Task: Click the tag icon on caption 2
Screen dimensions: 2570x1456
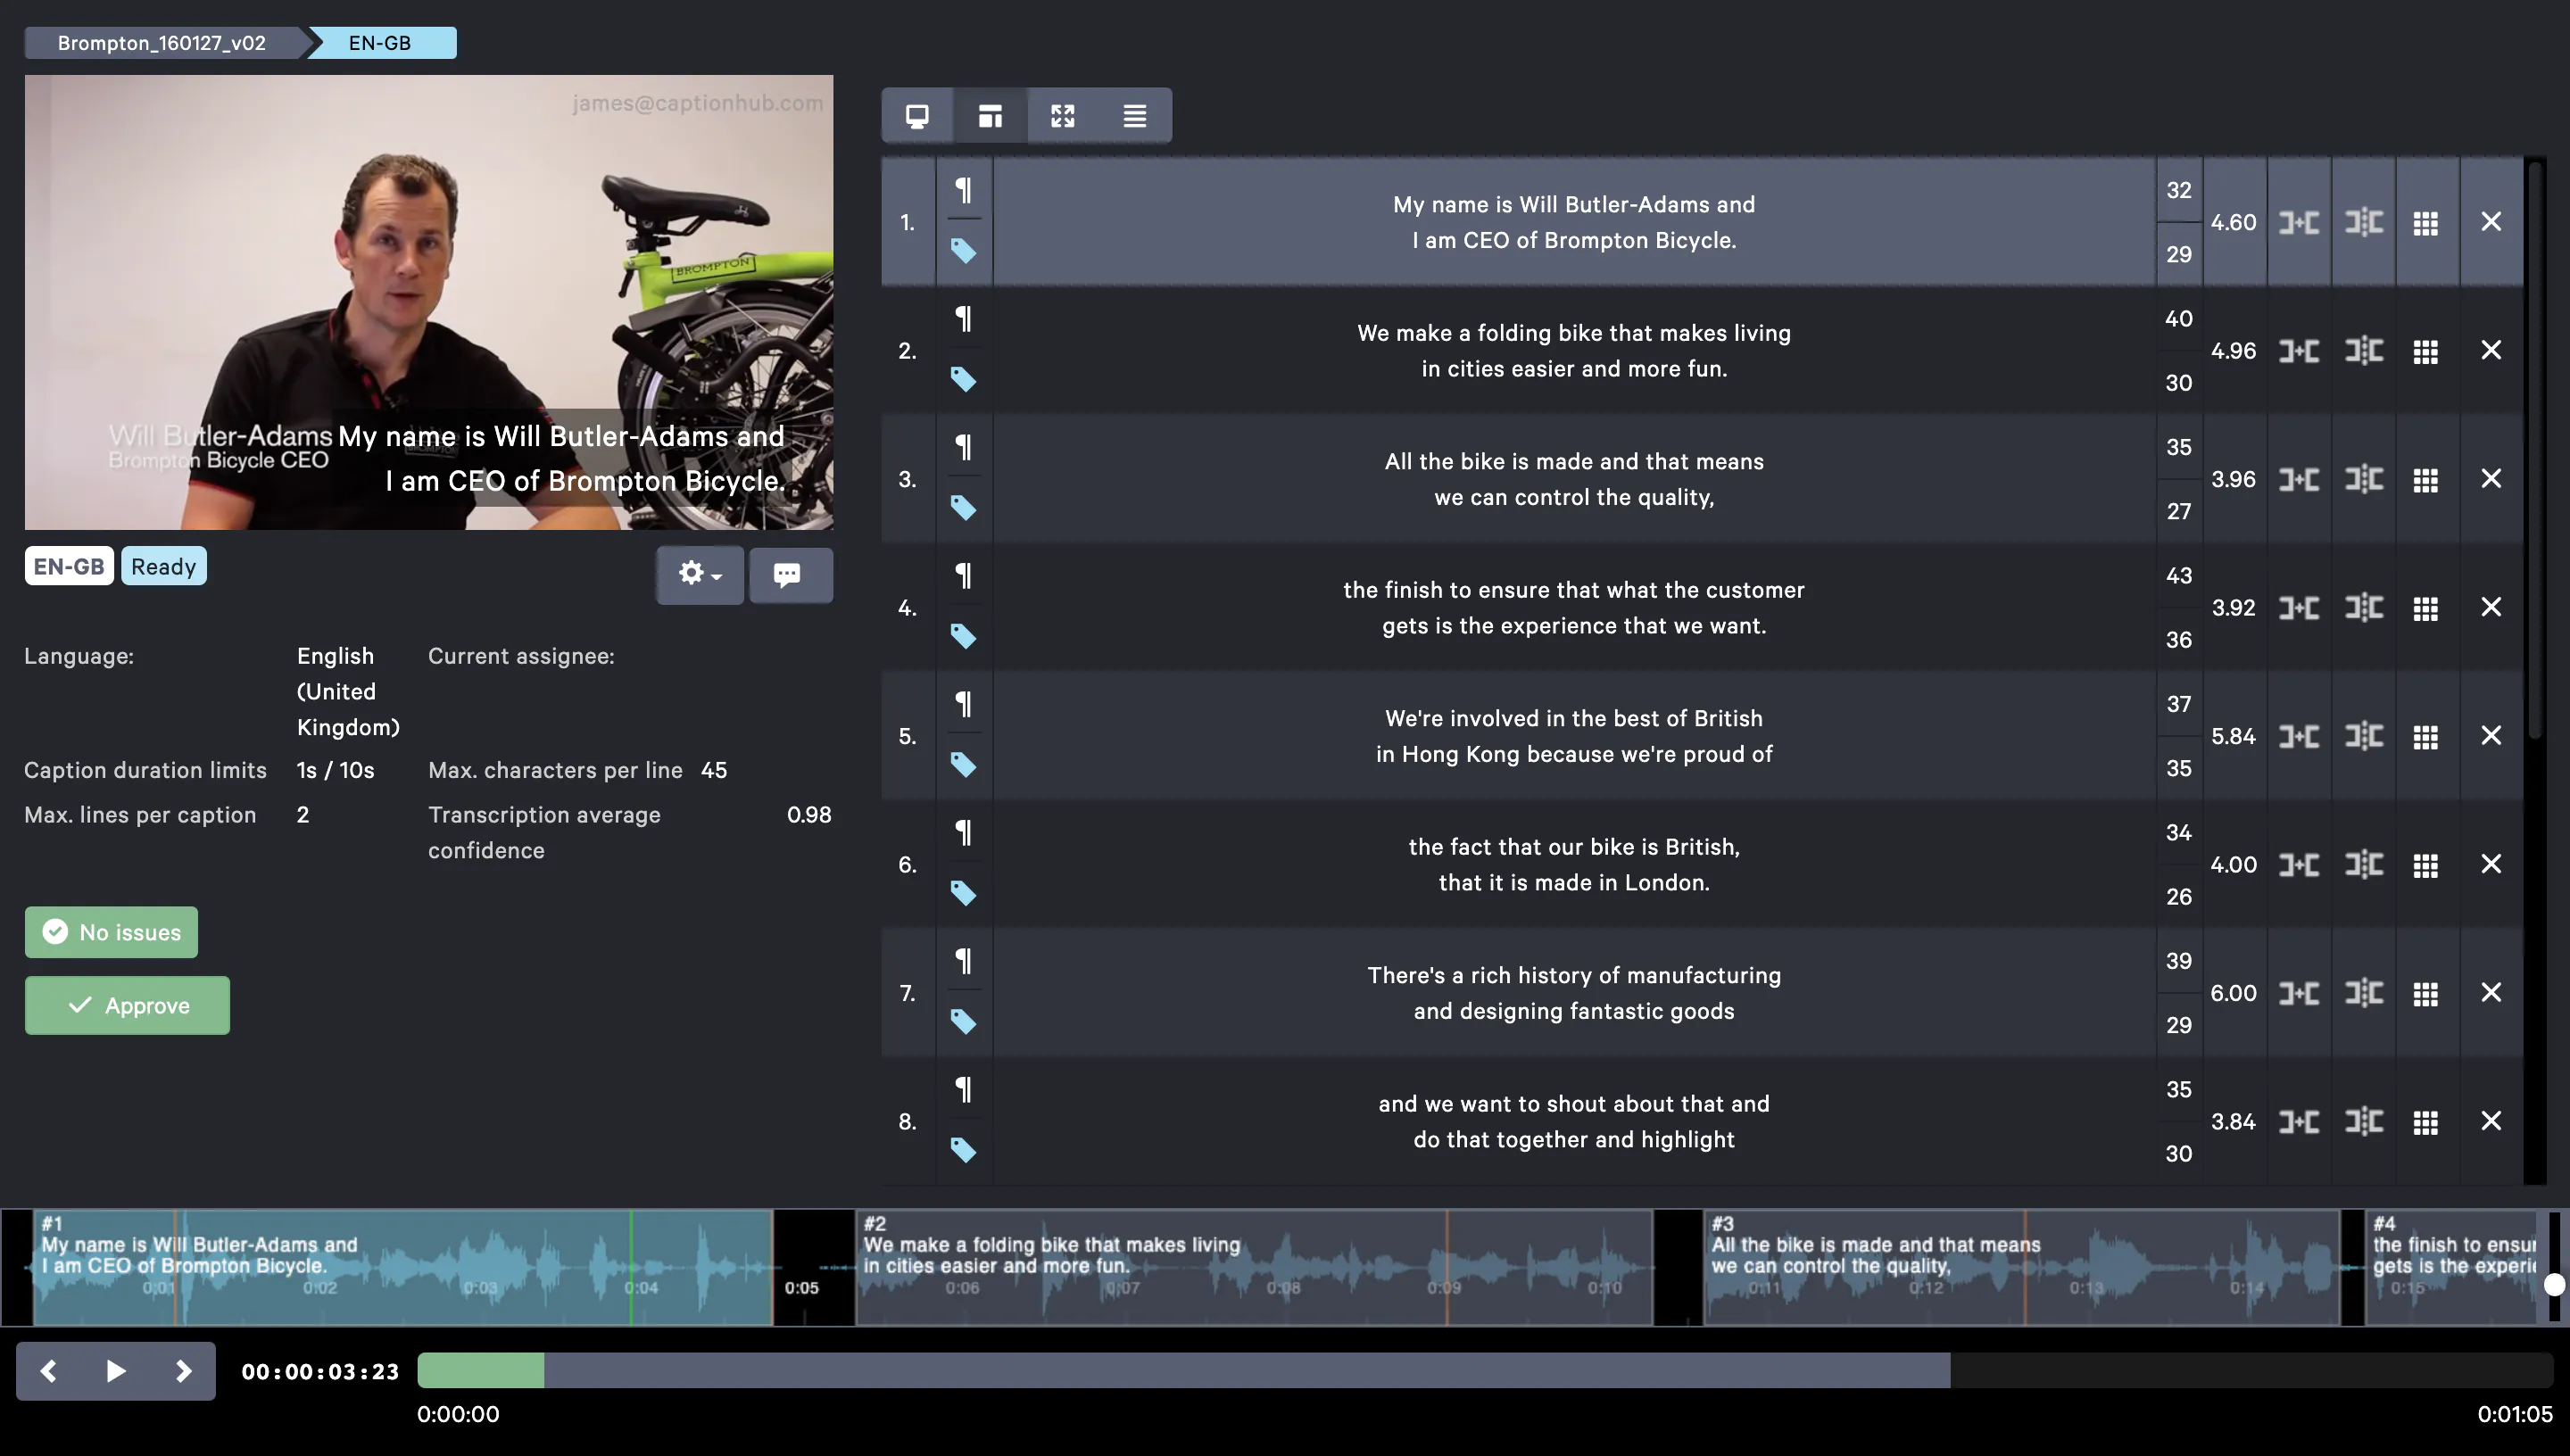Action: pos(963,380)
